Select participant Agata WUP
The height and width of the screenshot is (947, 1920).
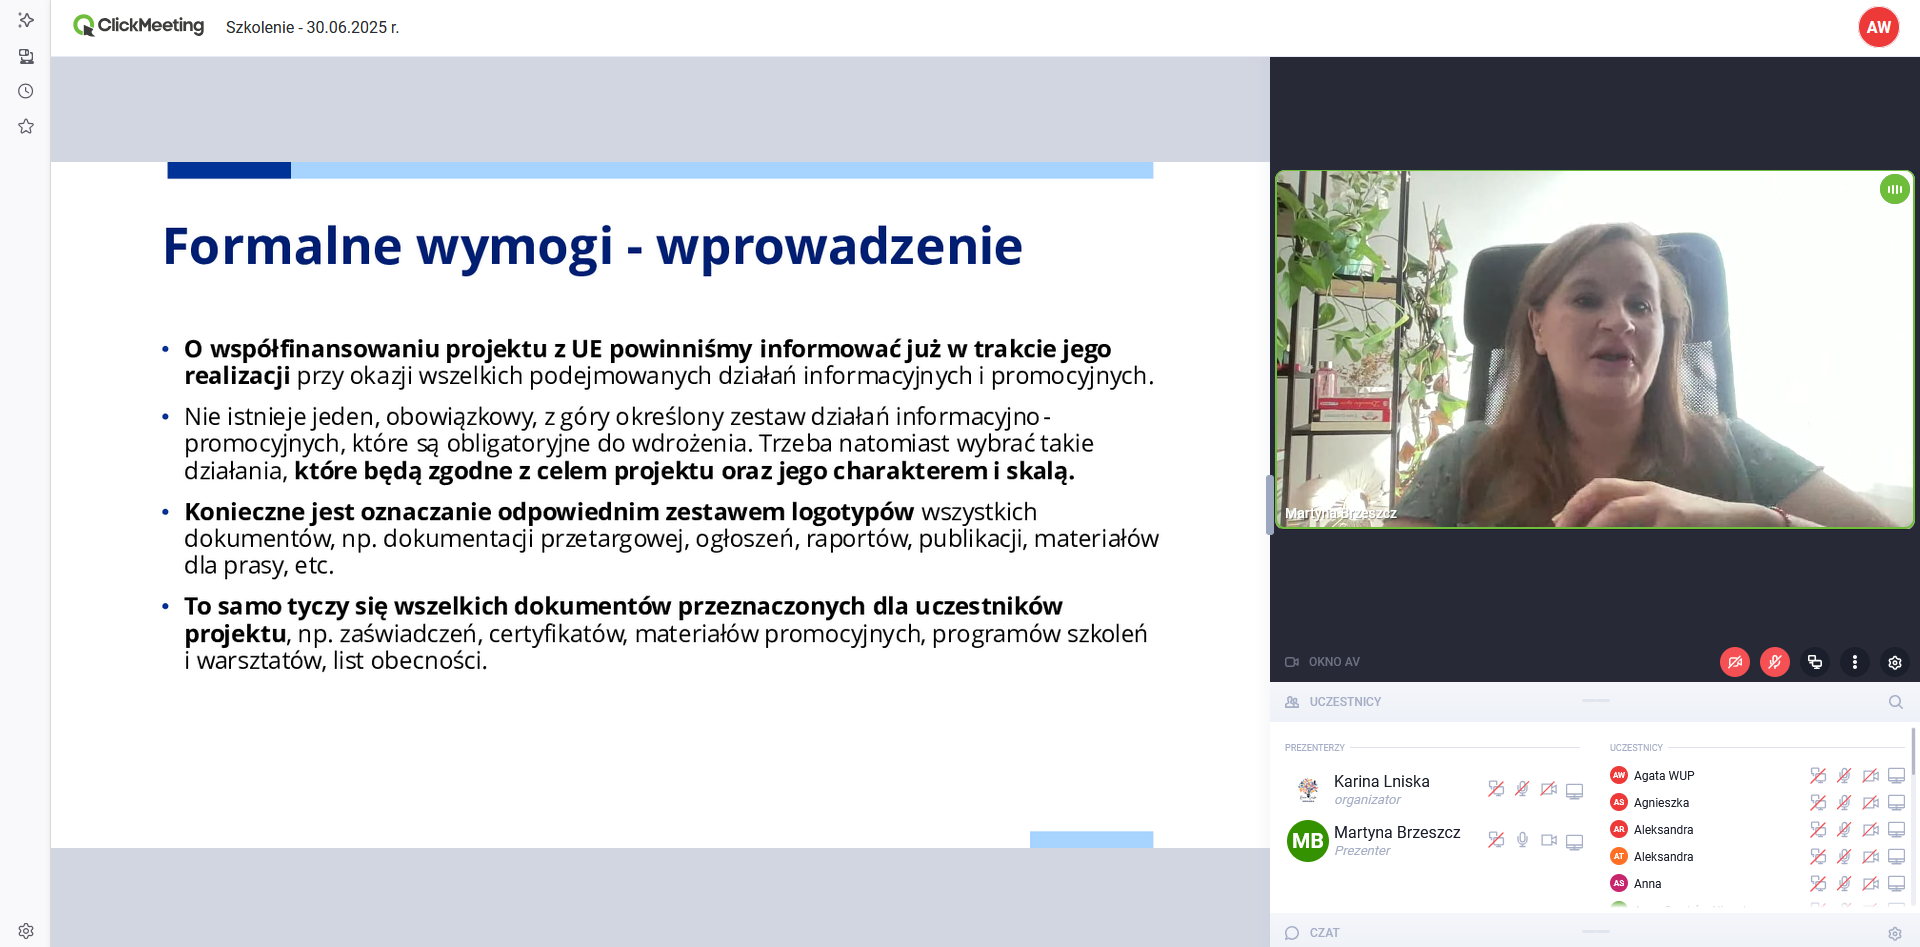click(x=1664, y=776)
